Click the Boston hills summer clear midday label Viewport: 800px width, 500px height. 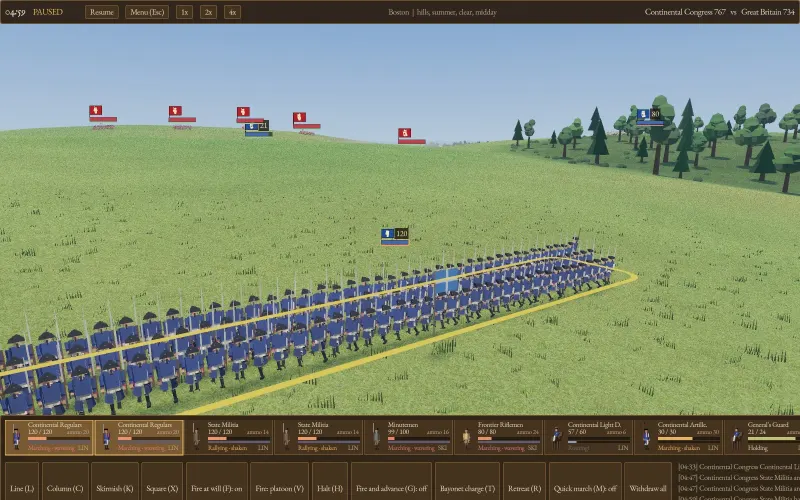click(442, 12)
